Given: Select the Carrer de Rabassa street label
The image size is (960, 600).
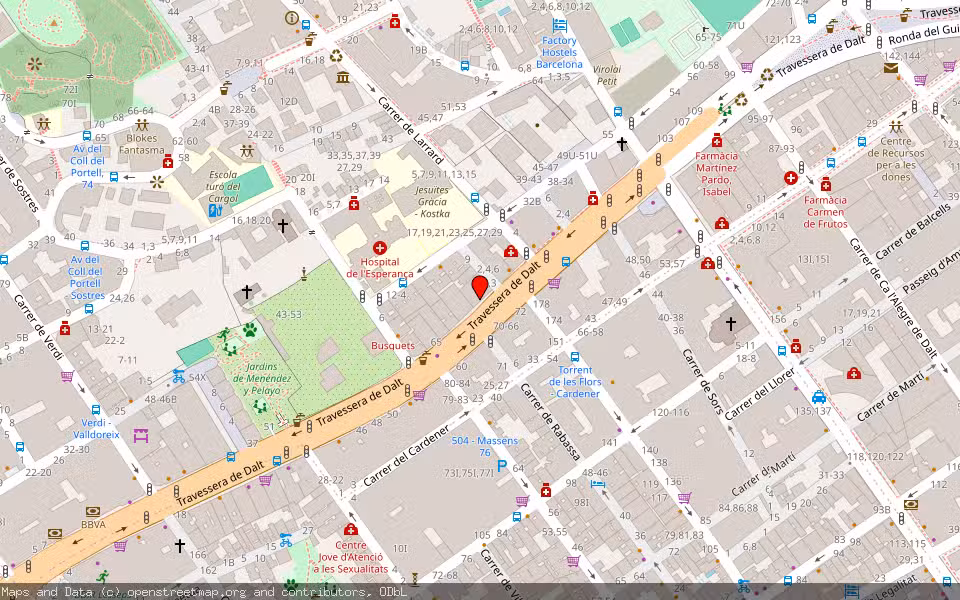Looking at the screenshot, I should [550, 422].
